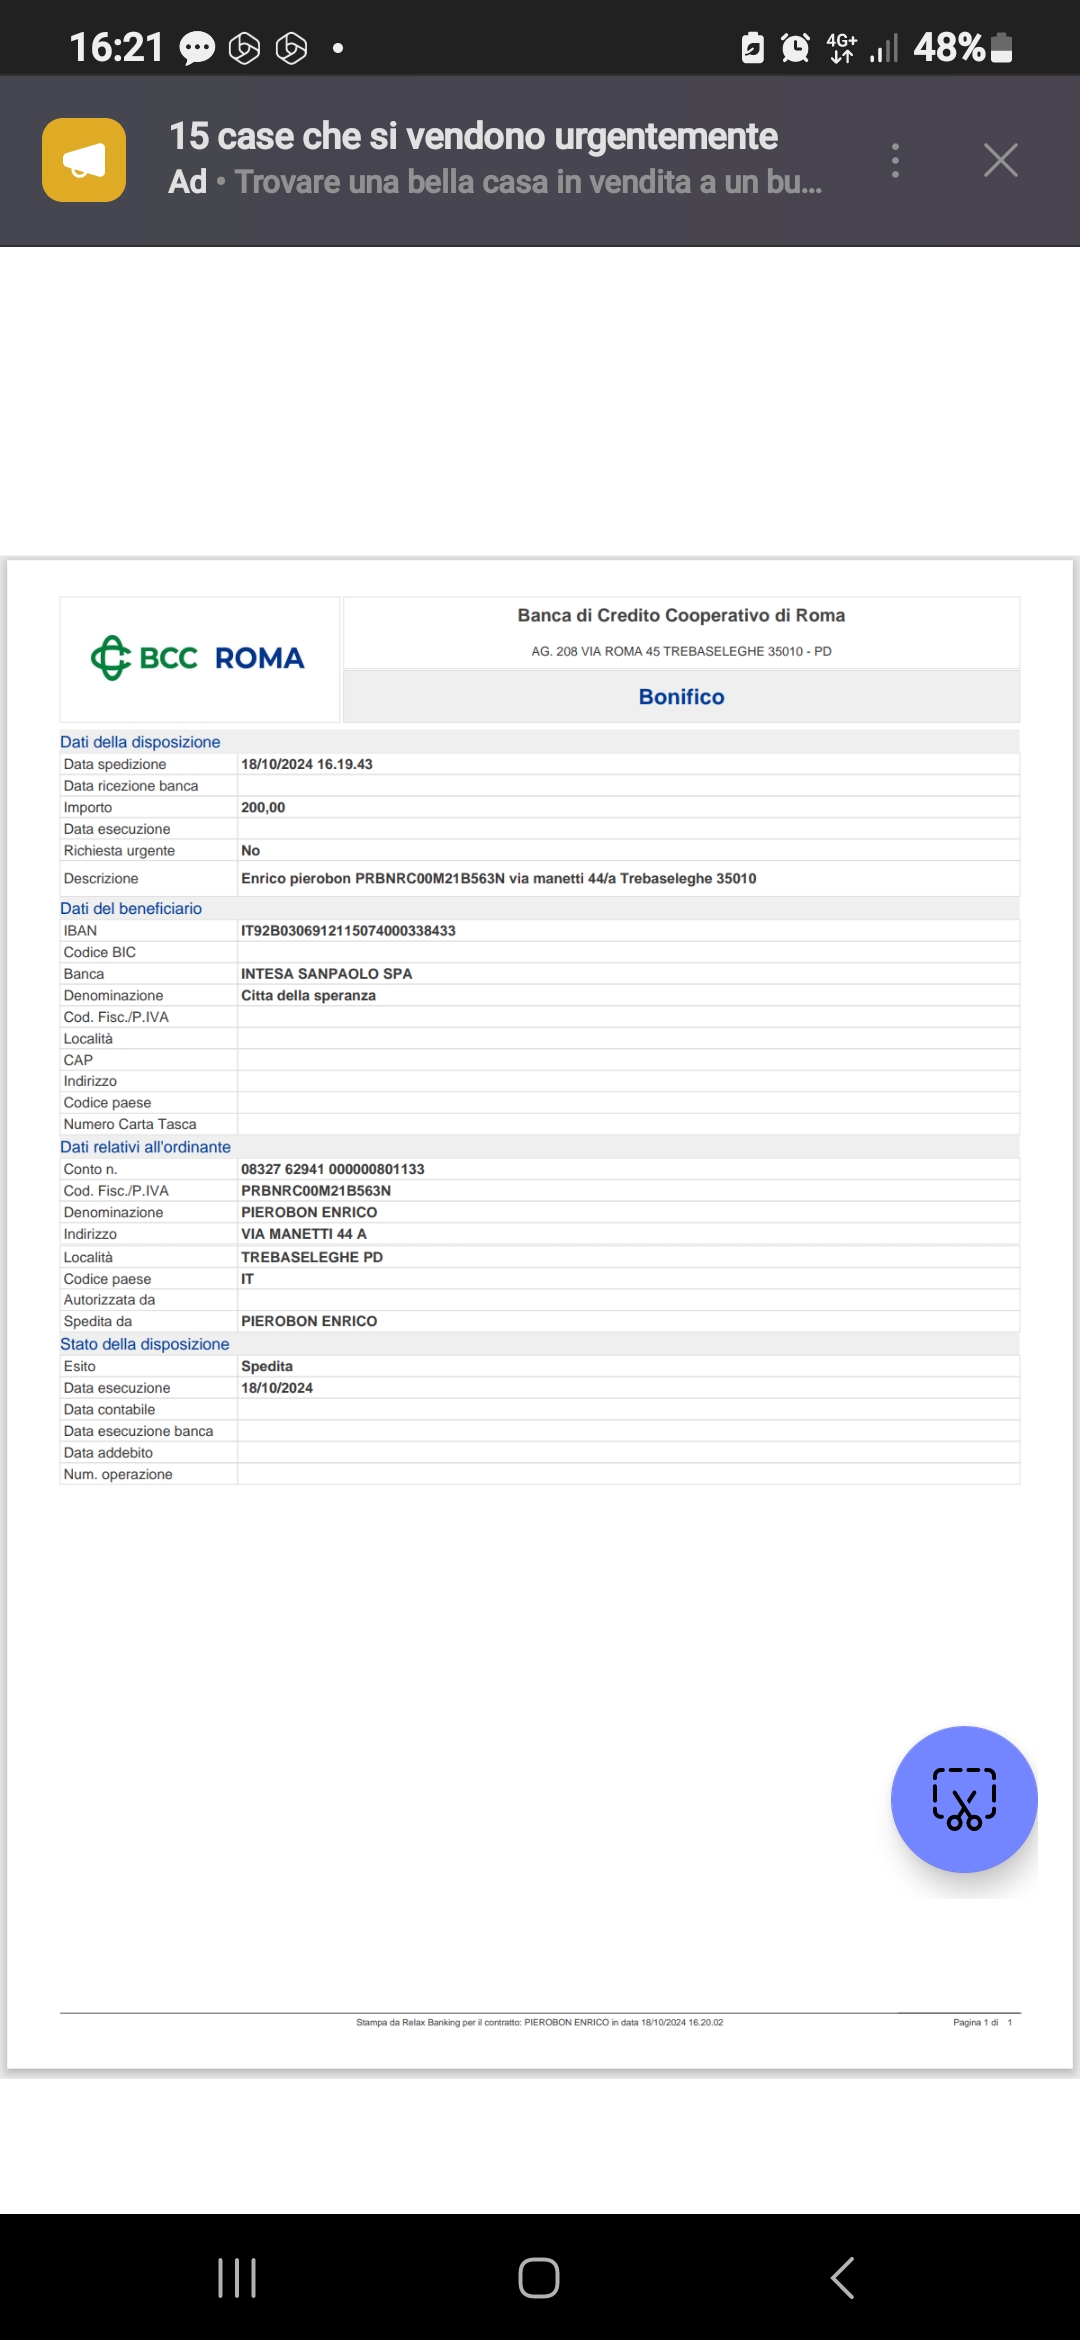Tap the payer's fiscal code 'PRBNRC00M21B563N'
Image resolution: width=1080 pixels, height=2340 pixels.
click(x=316, y=1190)
